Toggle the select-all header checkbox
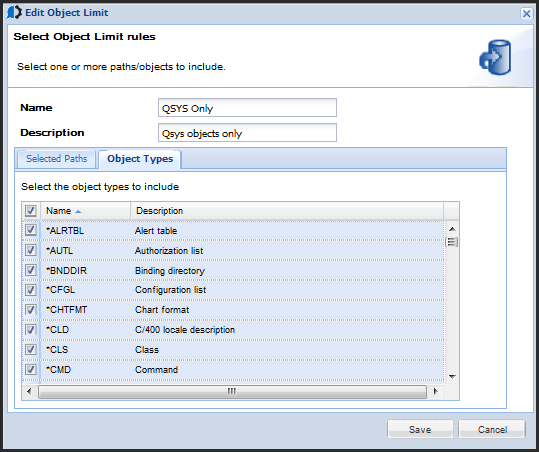 pos(31,210)
